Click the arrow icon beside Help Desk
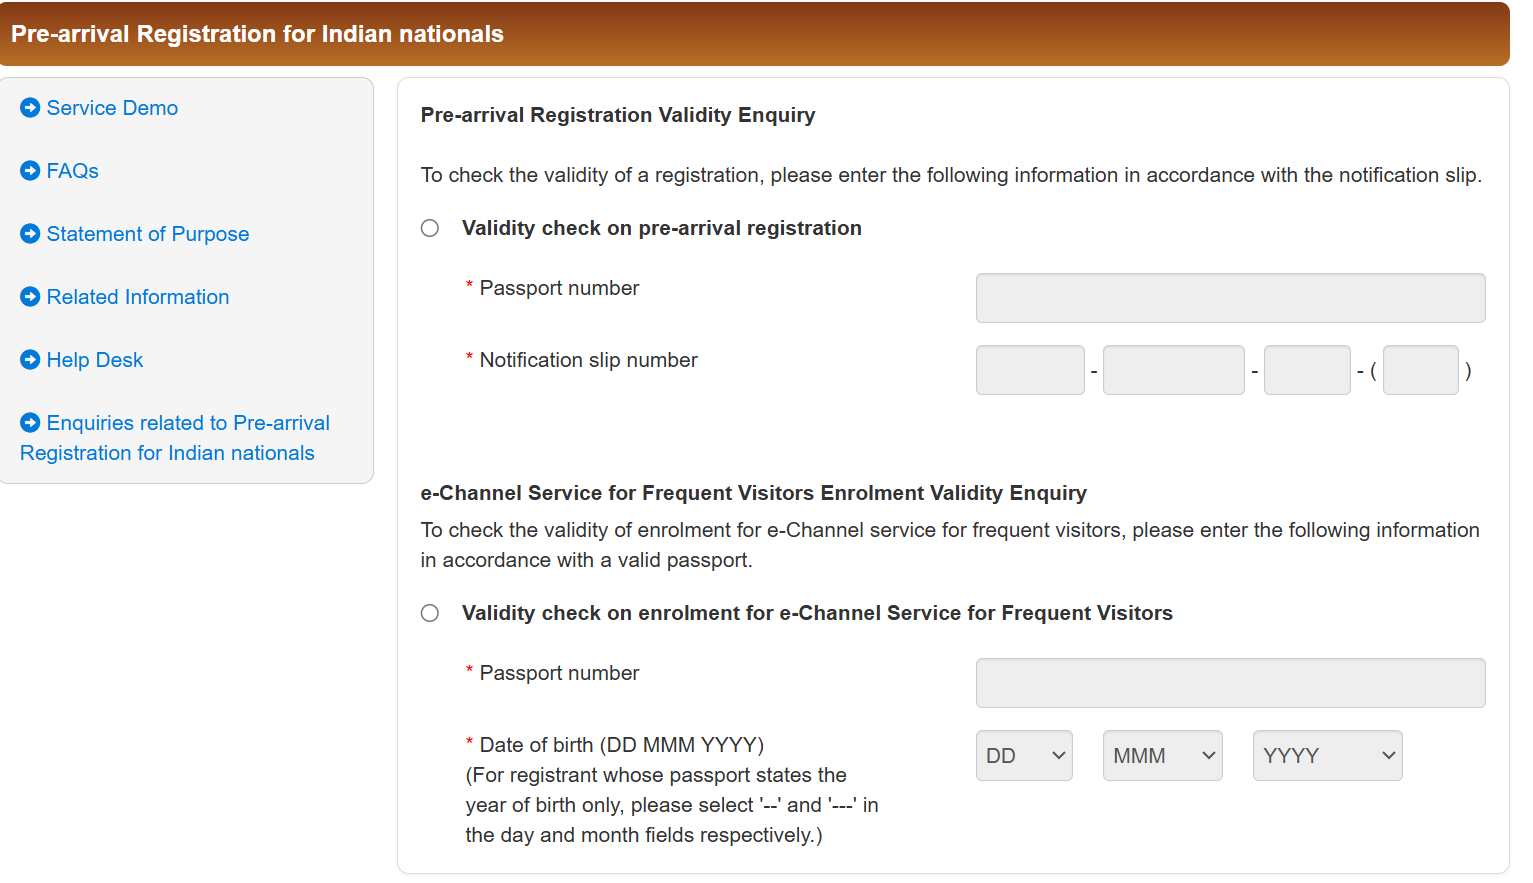The image size is (1533, 883). click(29, 360)
